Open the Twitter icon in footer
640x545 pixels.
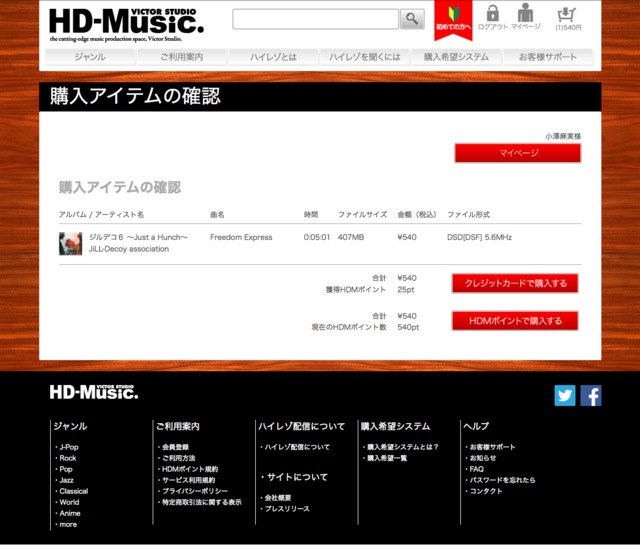point(565,395)
